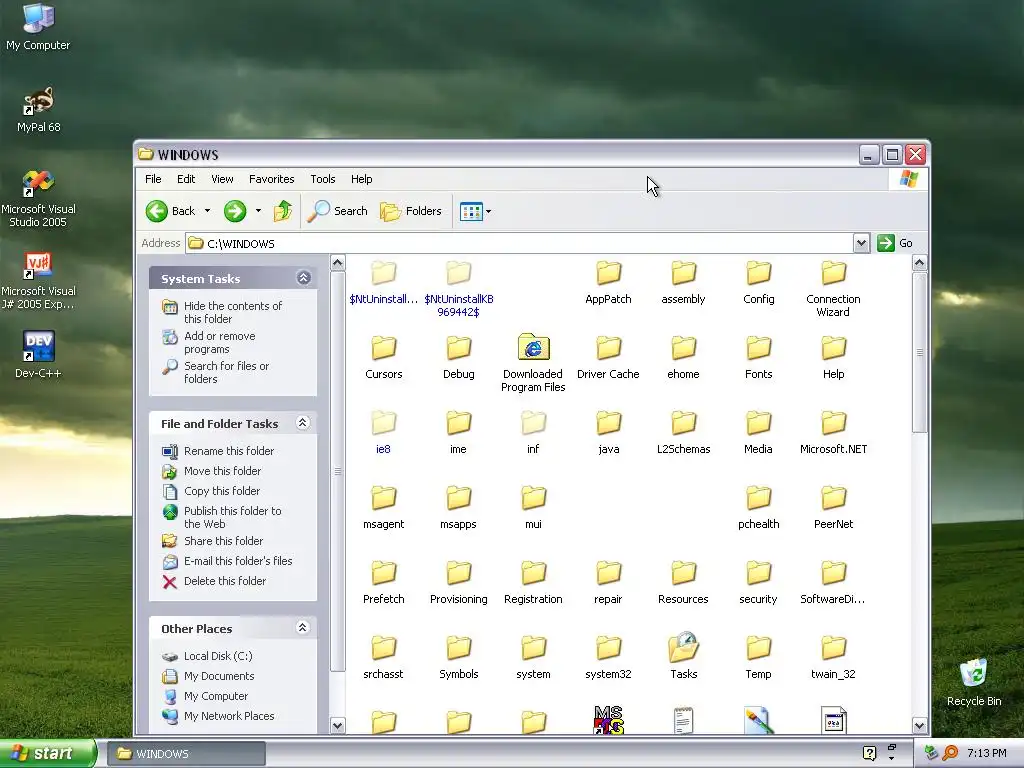
Task: Collapse the System Tasks panel
Action: pyautogui.click(x=303, y=278)
